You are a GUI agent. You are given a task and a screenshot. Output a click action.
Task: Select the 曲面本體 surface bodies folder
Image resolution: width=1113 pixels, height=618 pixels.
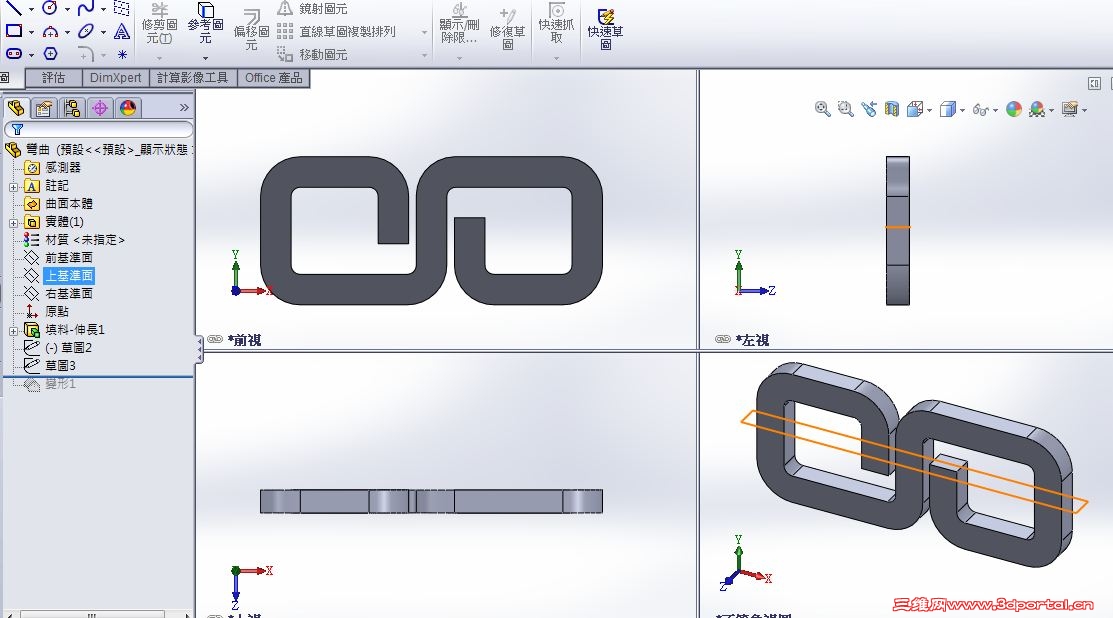58,204
